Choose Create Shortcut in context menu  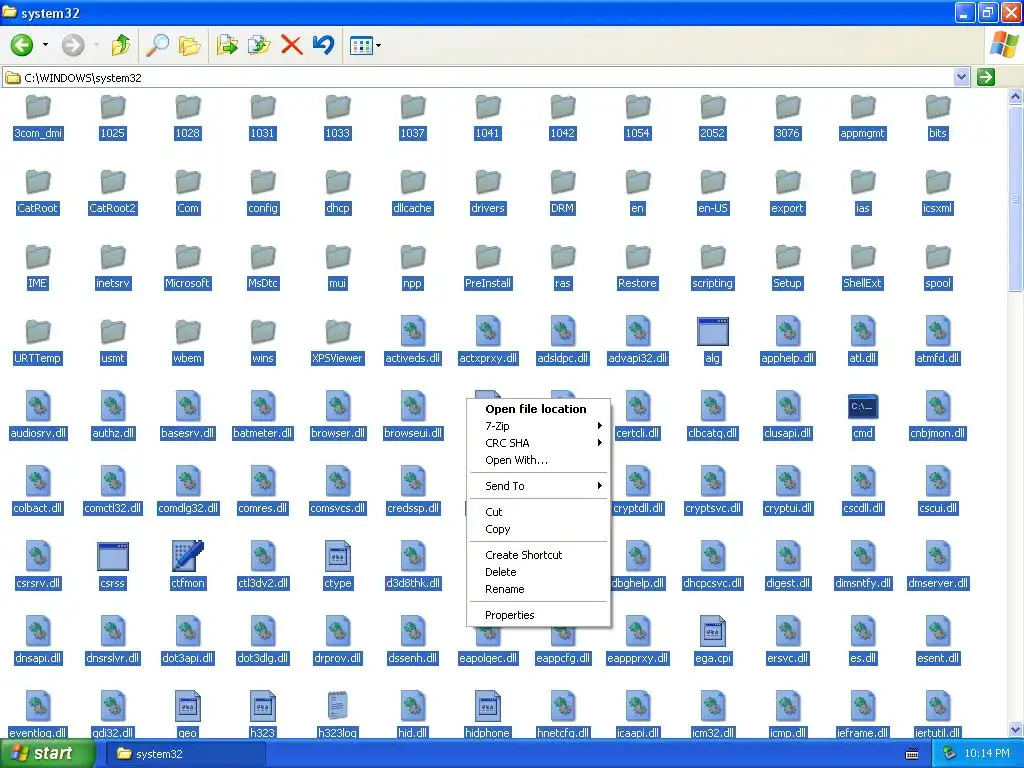[539, 554]
